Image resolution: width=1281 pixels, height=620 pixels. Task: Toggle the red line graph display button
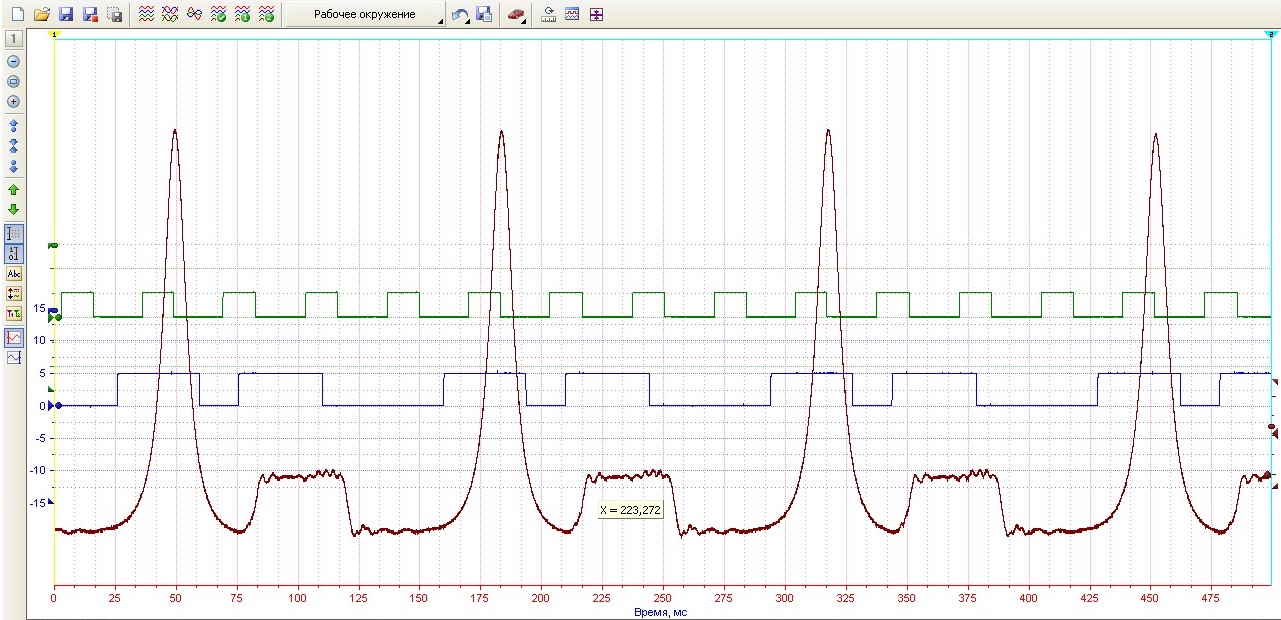pos(14,337)
